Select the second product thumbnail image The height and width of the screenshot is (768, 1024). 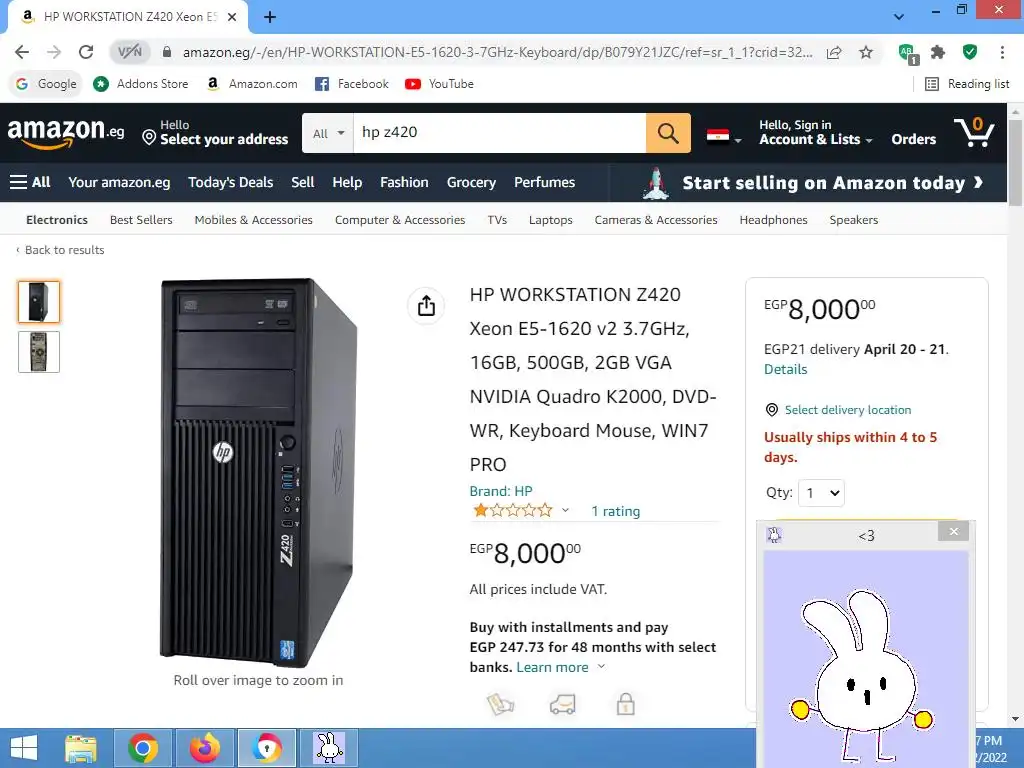[x=39, y=352]
